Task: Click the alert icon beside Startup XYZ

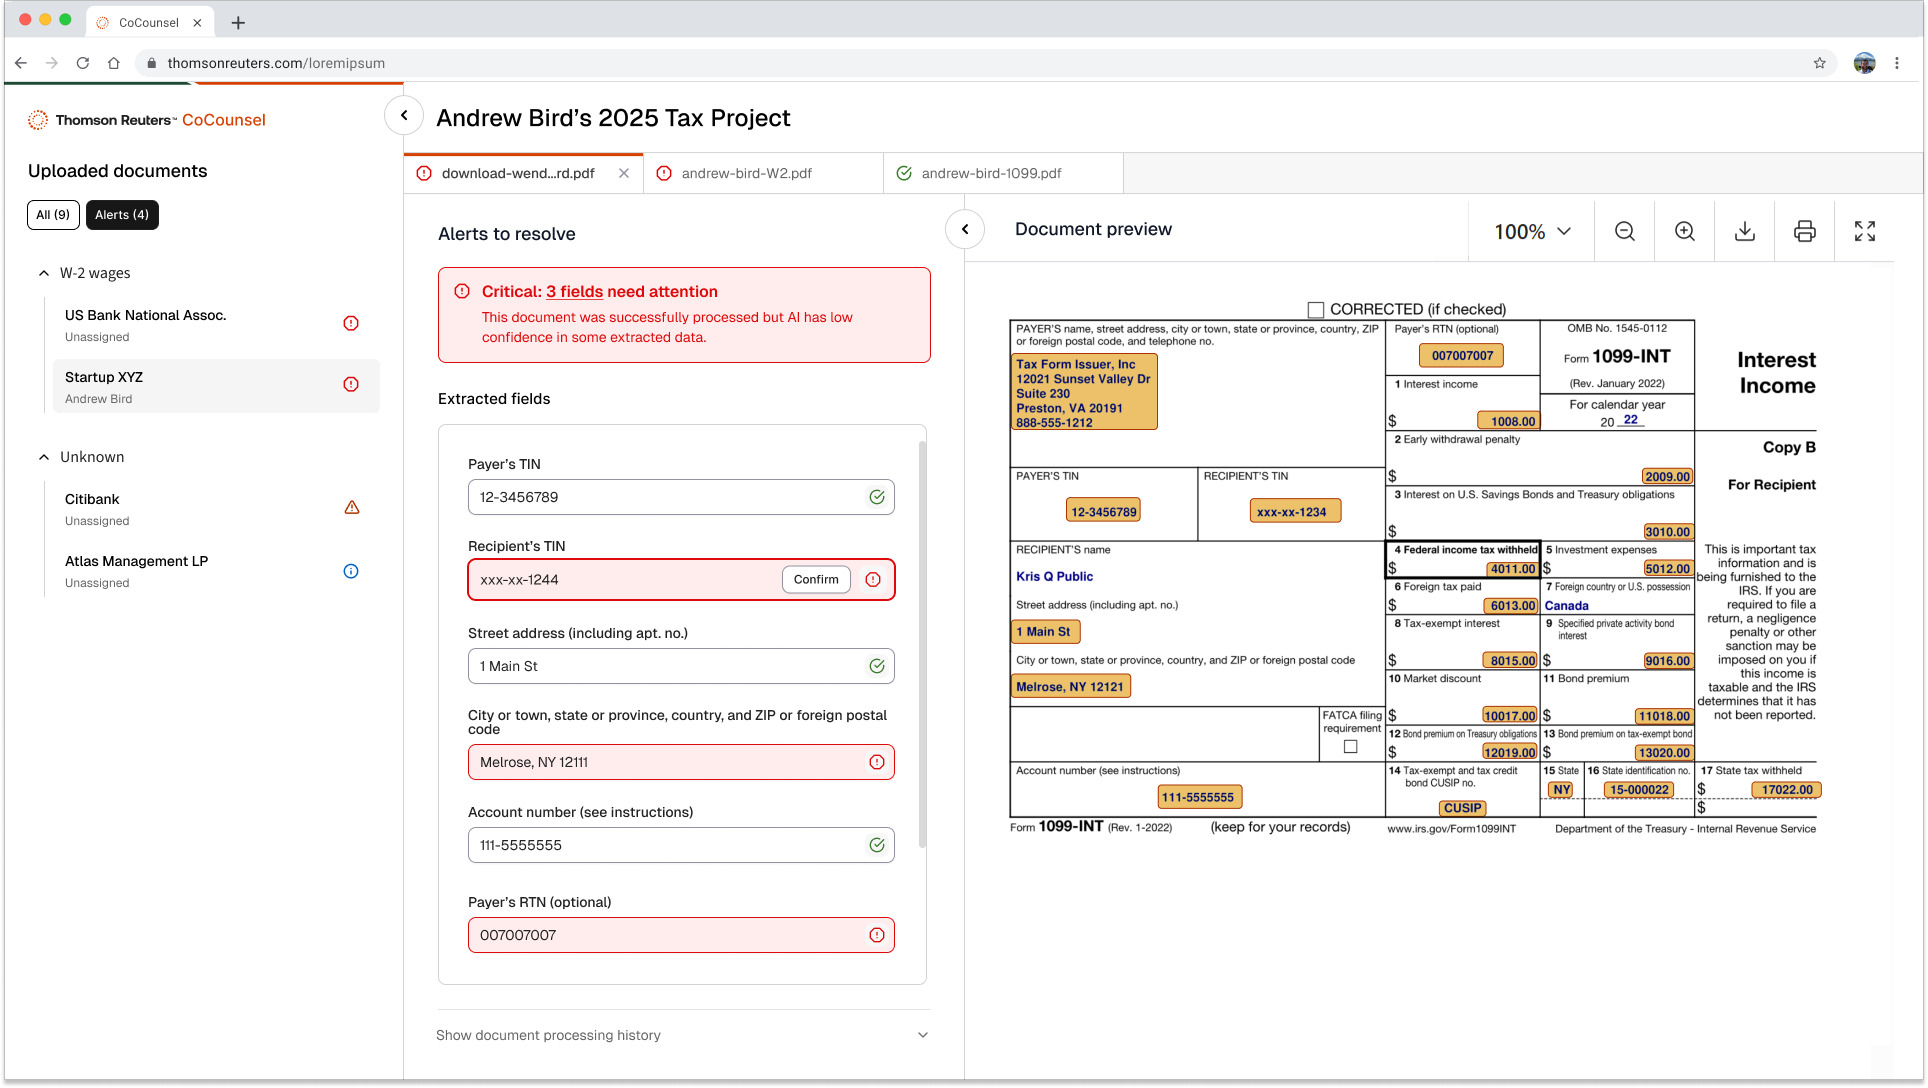Action: tap(350, 383)
